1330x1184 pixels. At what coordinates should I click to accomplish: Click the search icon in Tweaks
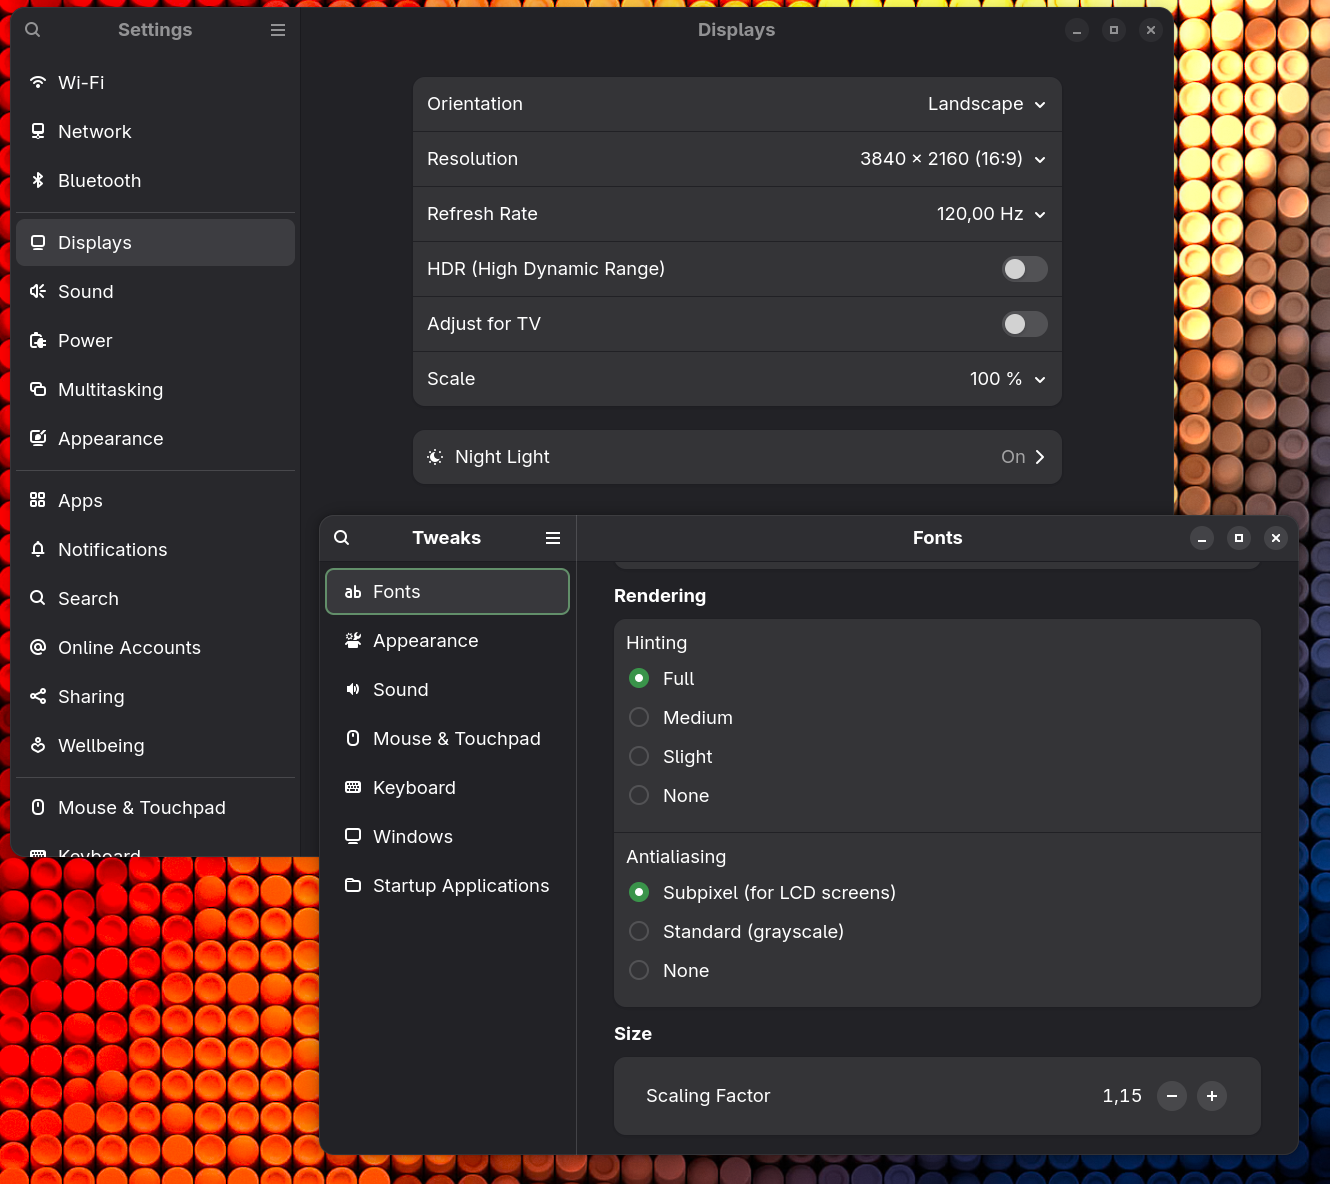(342, 538)
